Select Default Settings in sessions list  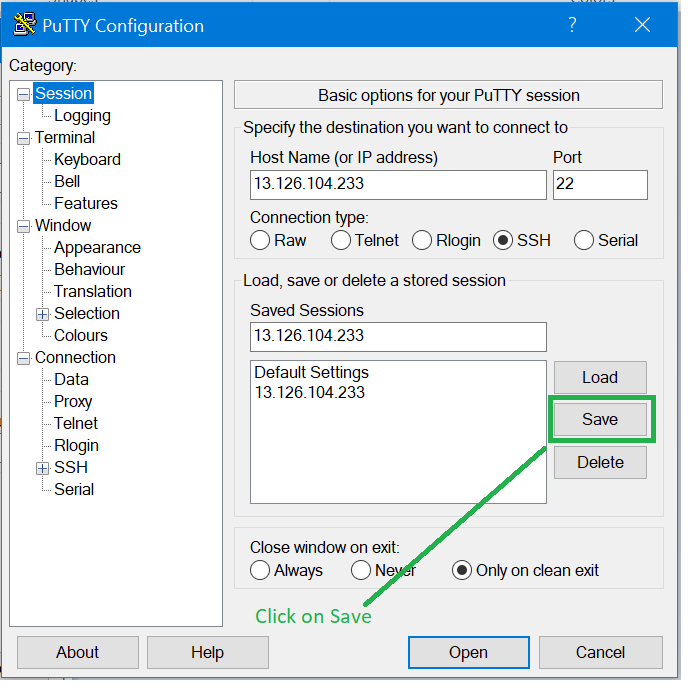click(311, 372)
